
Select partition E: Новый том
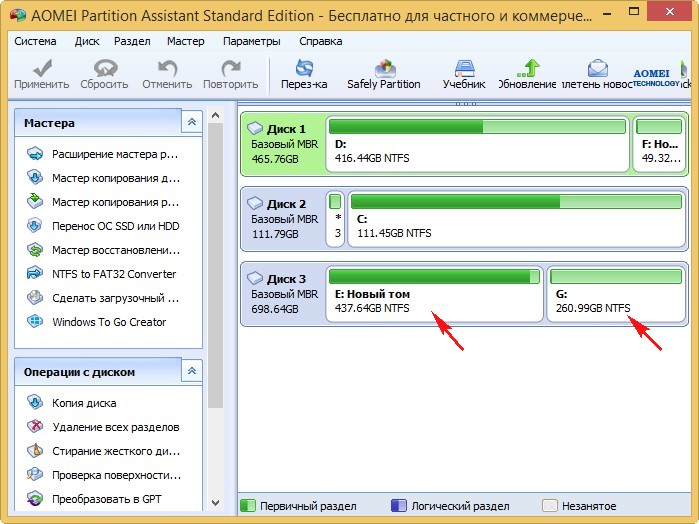pyautogui.click(x=434, y=294)
